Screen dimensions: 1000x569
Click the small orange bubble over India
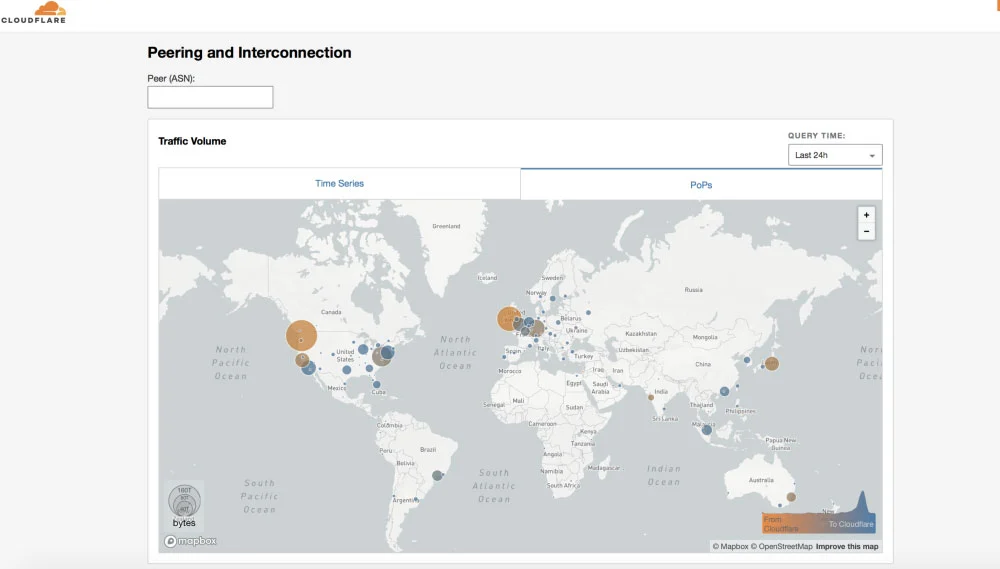[651, 397]
